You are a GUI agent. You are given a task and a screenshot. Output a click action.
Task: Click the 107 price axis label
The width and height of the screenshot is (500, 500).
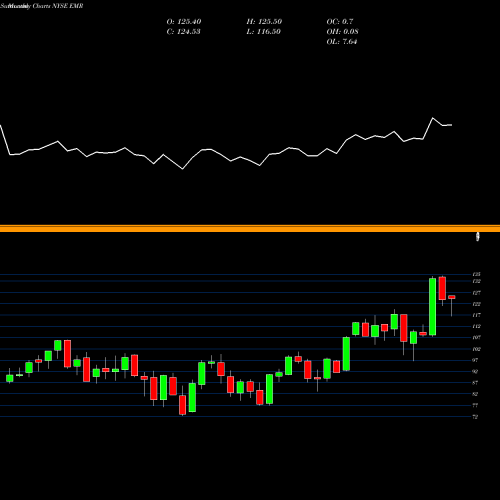pyautogui.click(x=477, y=337)
